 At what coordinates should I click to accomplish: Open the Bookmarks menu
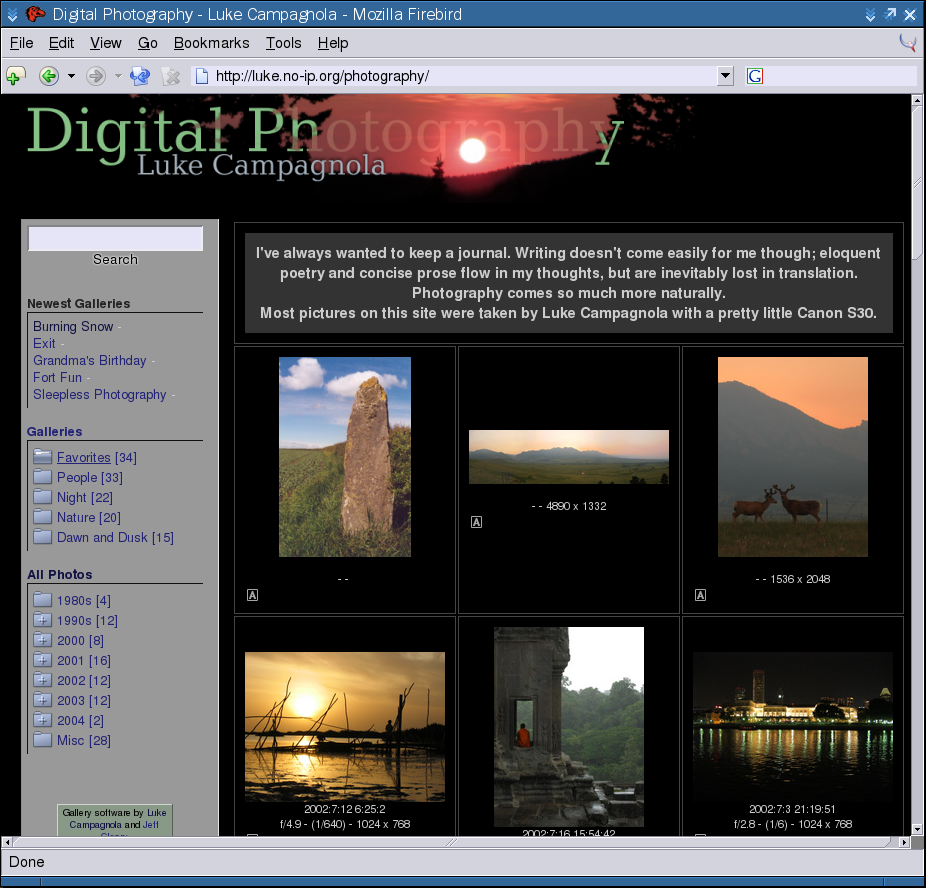[x=211, y=43]
